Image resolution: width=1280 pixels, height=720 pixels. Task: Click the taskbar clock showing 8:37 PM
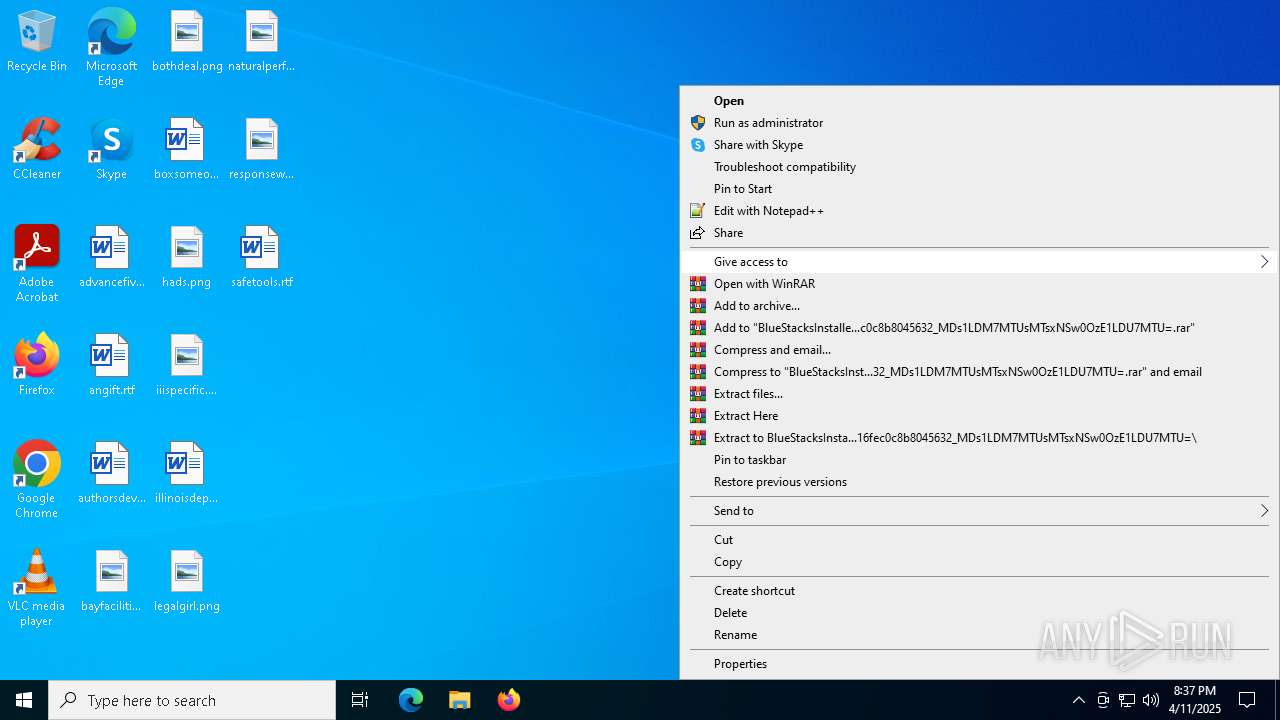1195,700
